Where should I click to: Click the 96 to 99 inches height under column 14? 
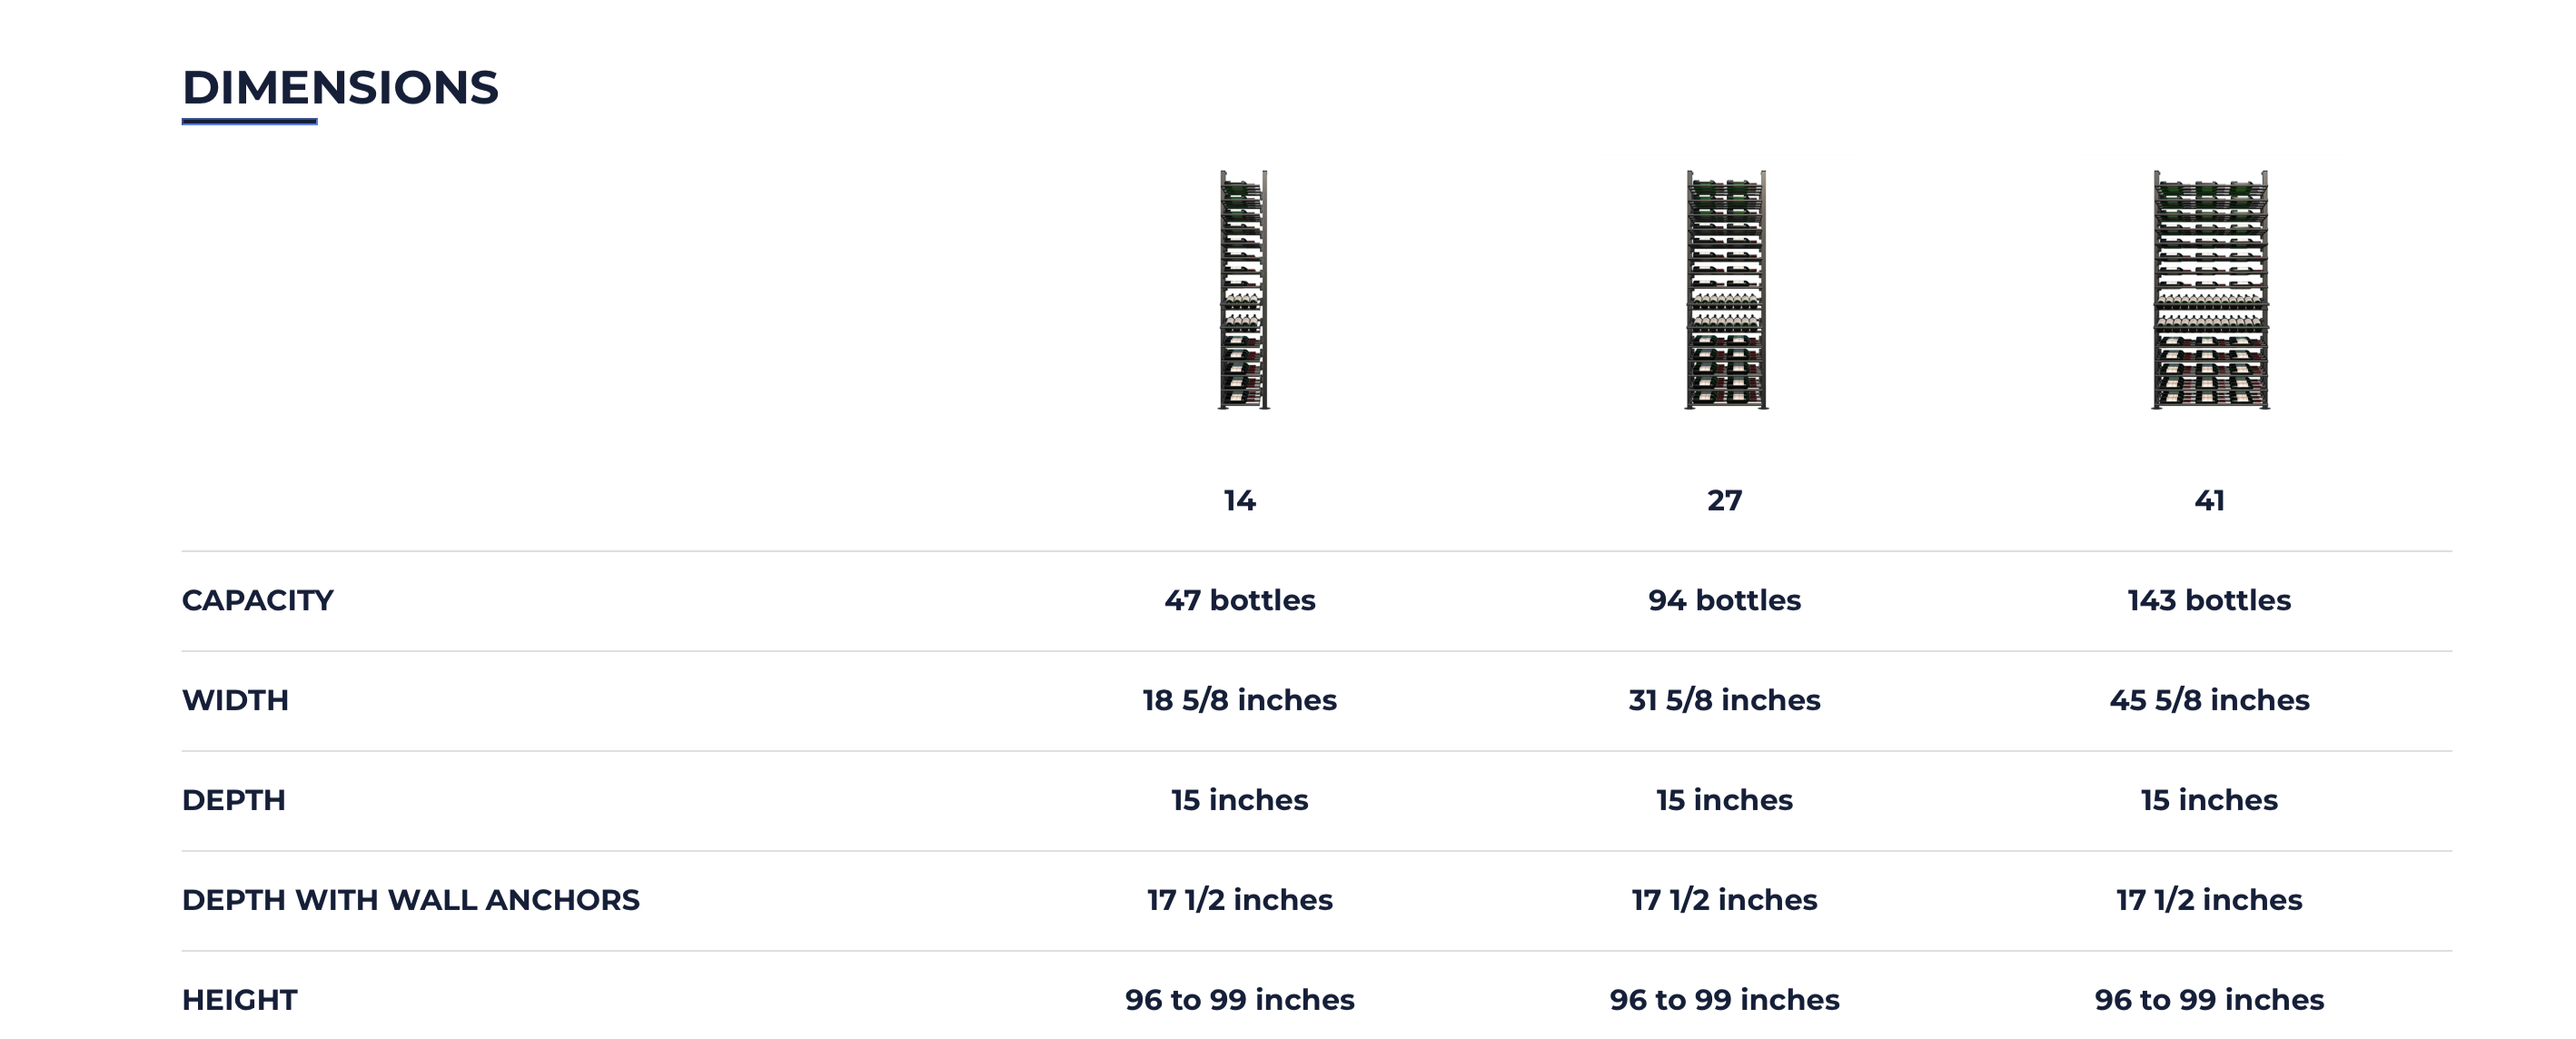coord(1240,1000)
